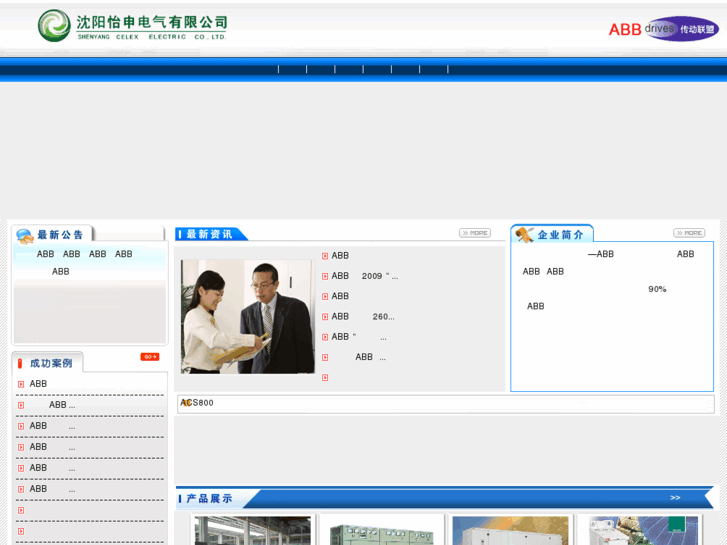Open the ABB drives alliance badge
The height and width of the screenshot is (545, 727).
(663, 29)
